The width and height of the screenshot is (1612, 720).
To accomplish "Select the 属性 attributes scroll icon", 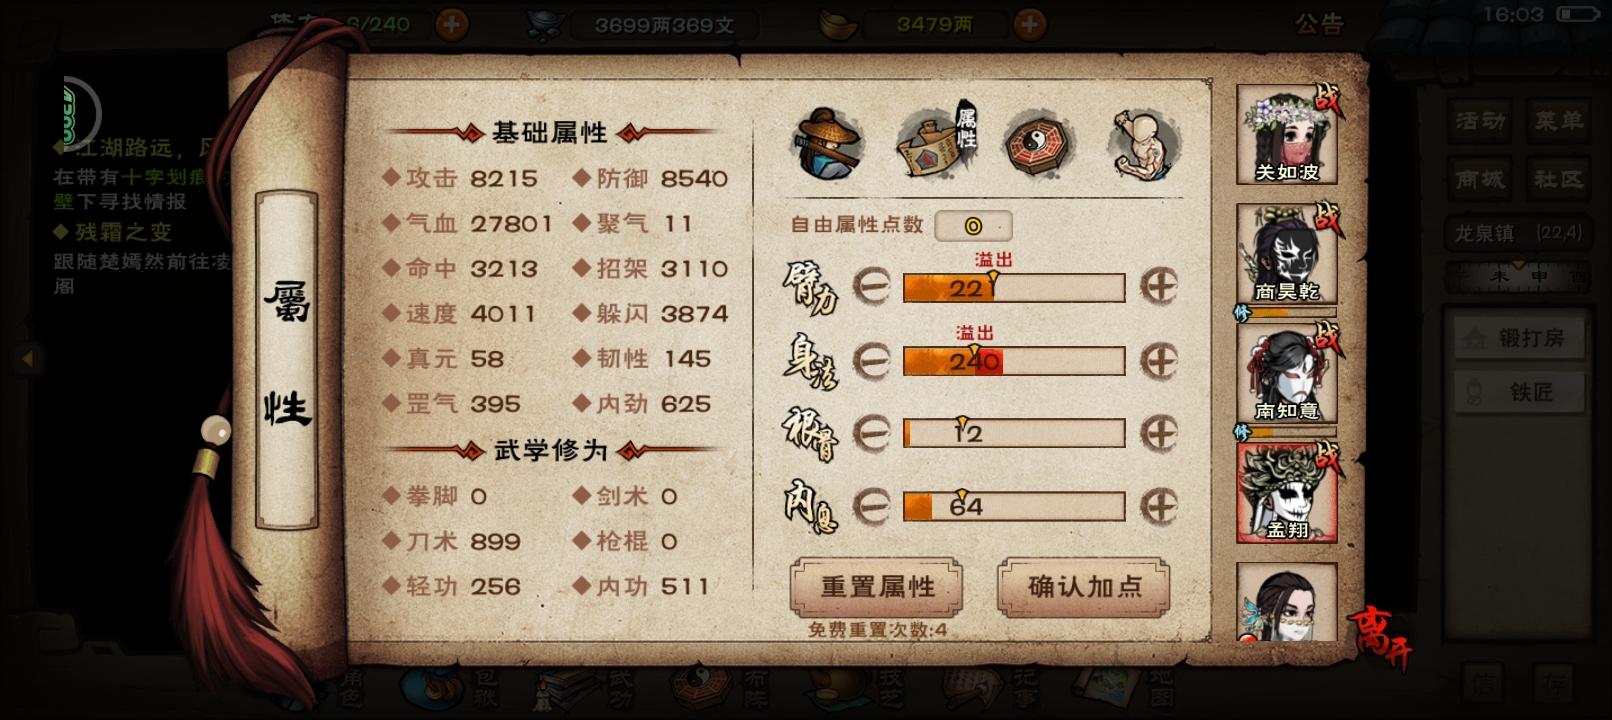I will tap(938, 143).
